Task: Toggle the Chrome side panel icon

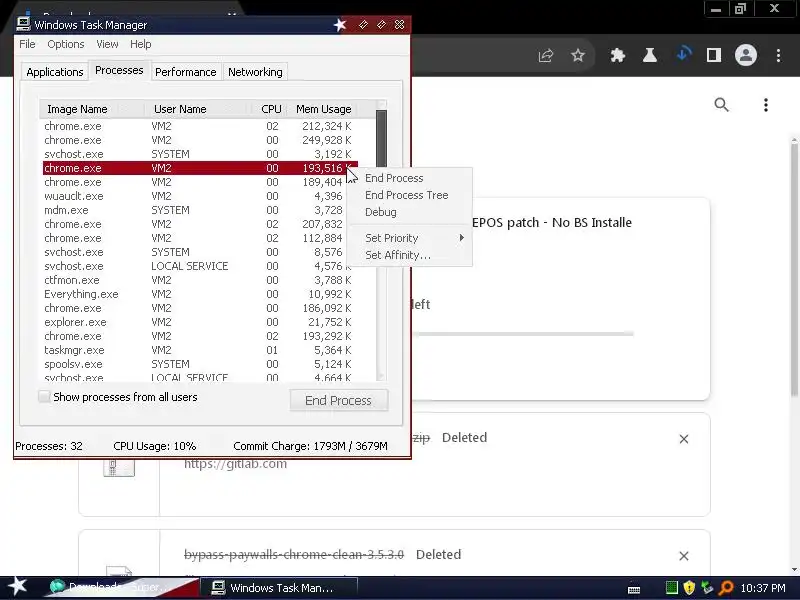Action: (x=714, y=55)
